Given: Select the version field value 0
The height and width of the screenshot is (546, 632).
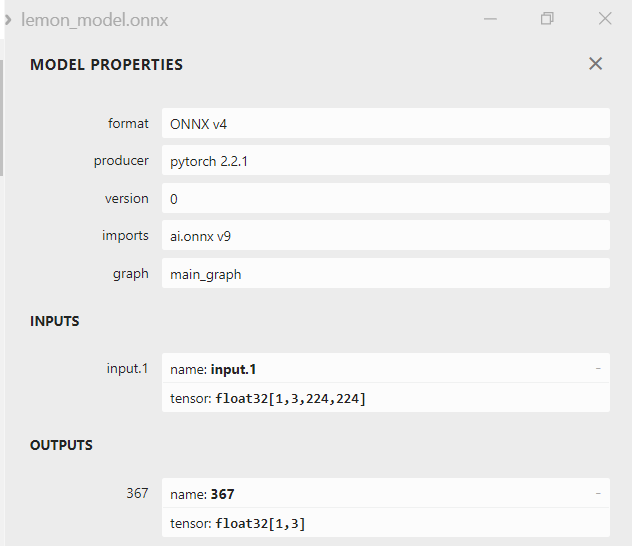Looking at the screenshot, I should click(385, 198).
